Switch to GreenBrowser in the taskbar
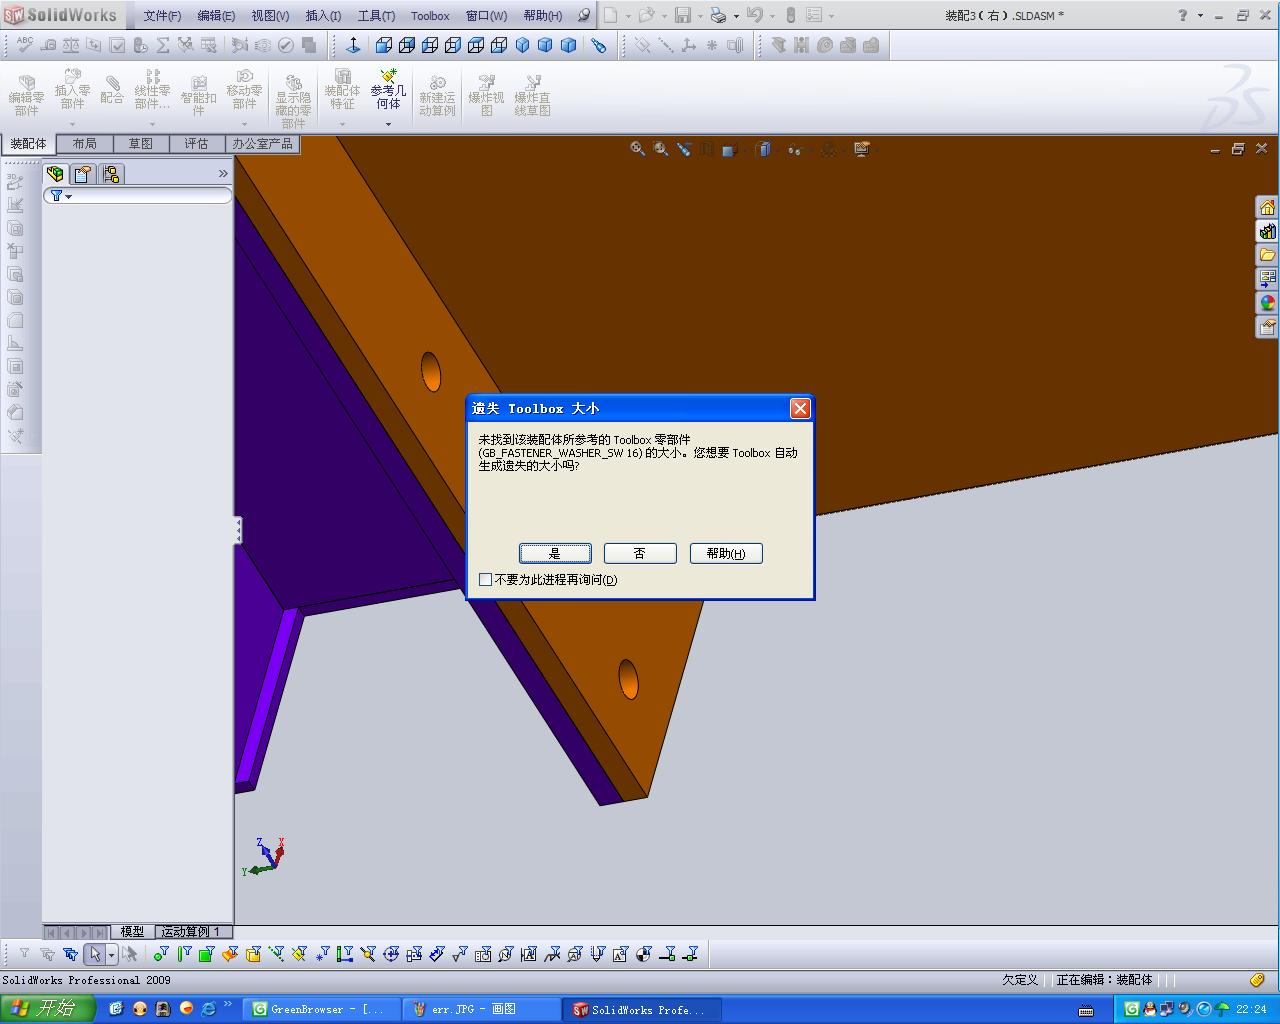This screenshot has width=1280, height=1024. tap(322, 1010)
